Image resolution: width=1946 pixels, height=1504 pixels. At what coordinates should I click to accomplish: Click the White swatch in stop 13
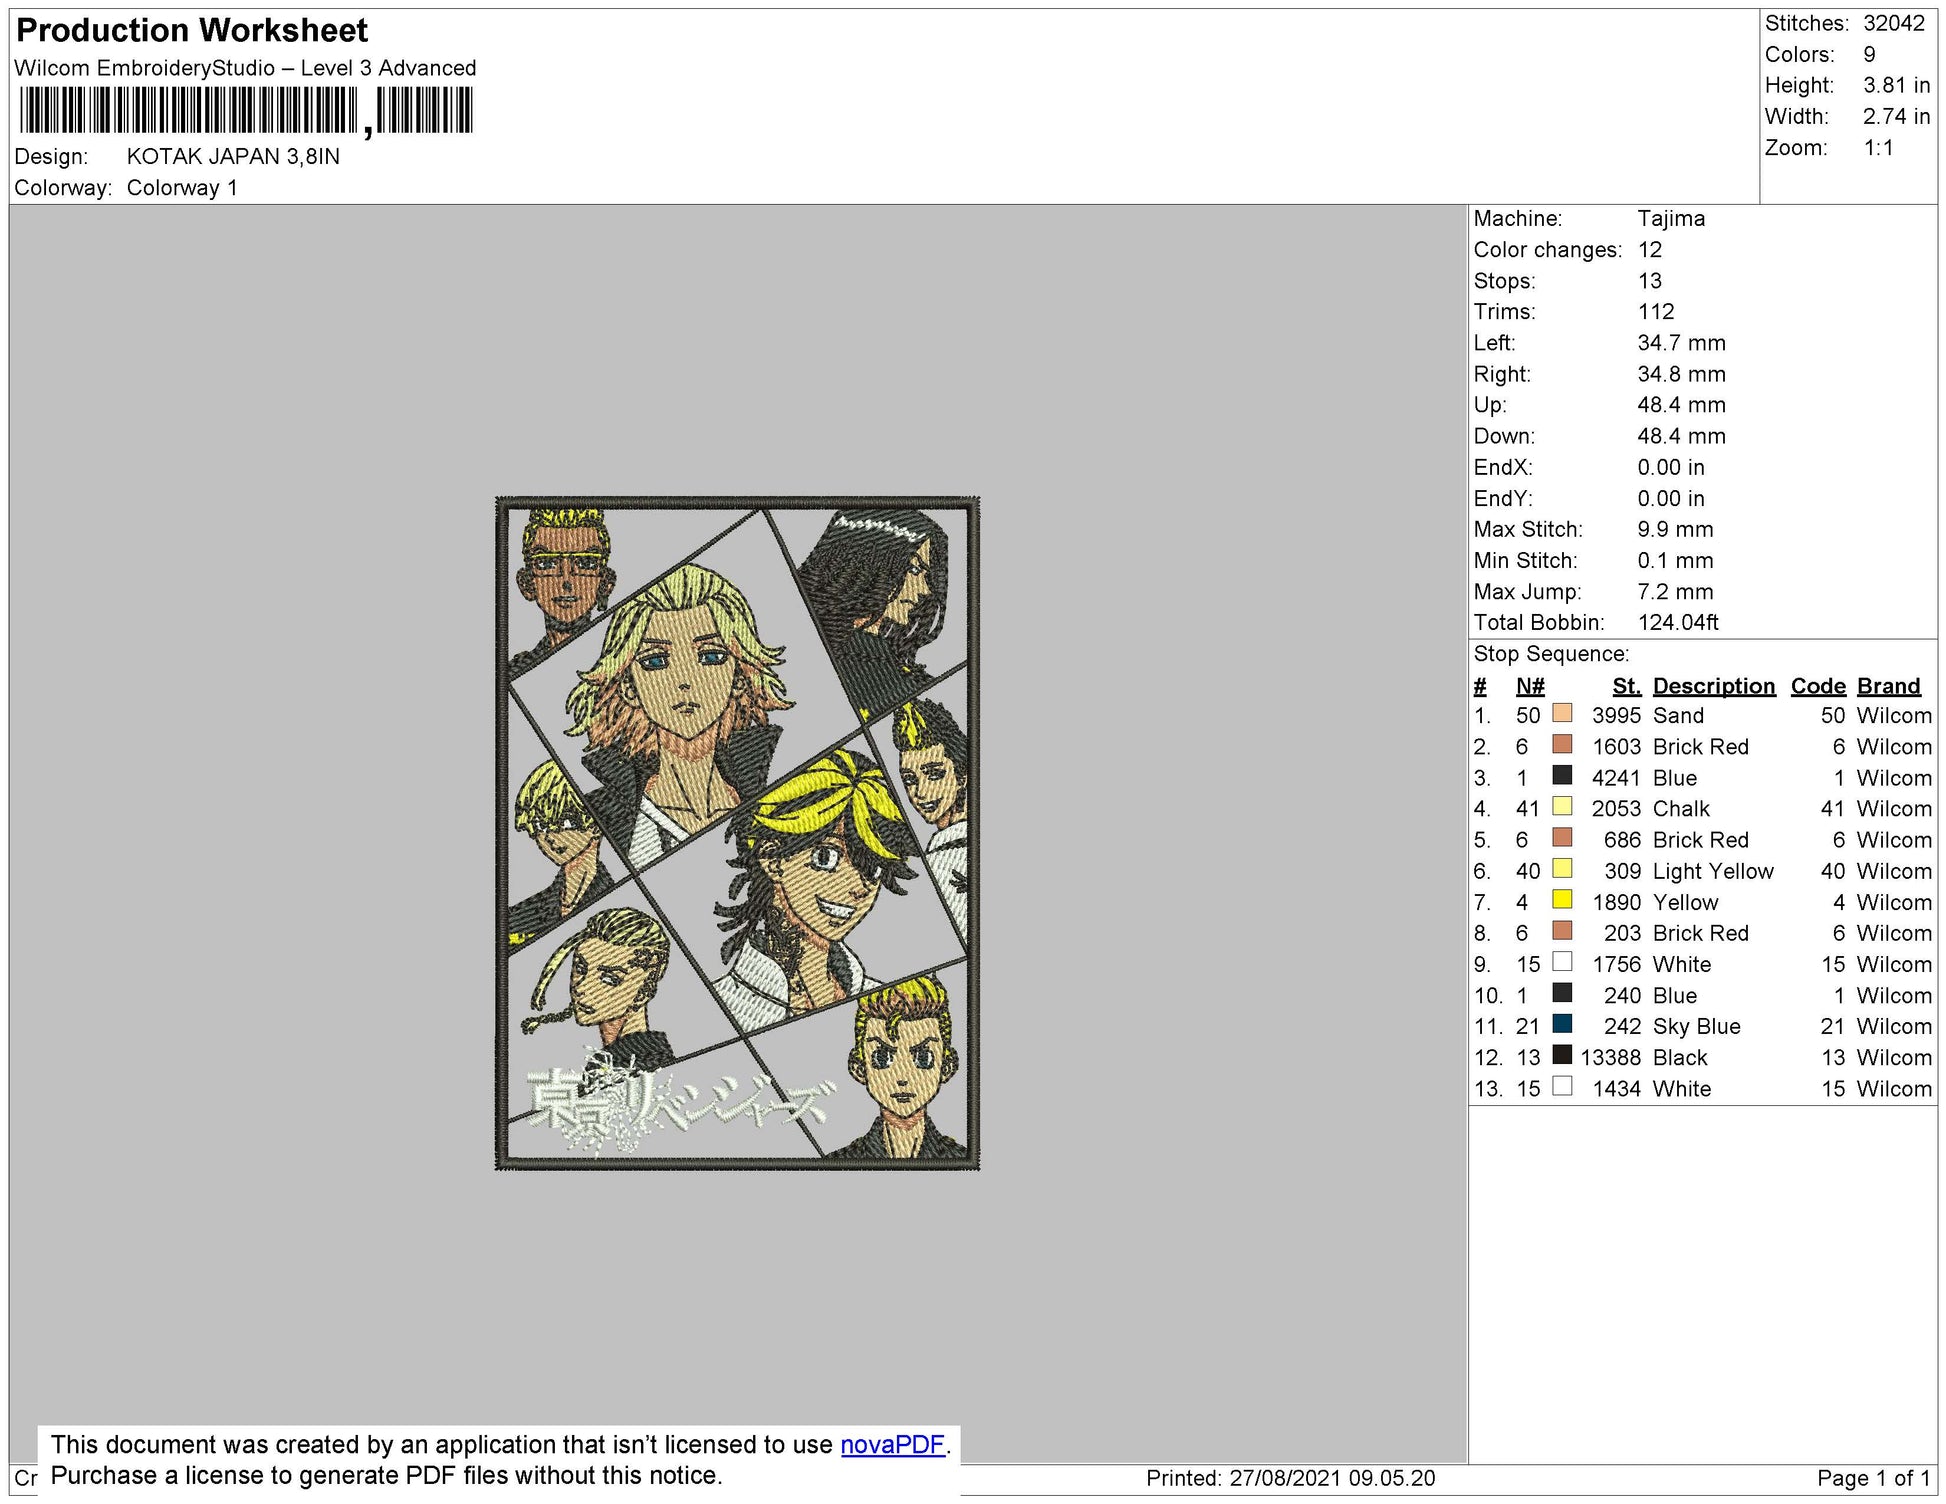pyautogui.click(x=1562, y=1087)
